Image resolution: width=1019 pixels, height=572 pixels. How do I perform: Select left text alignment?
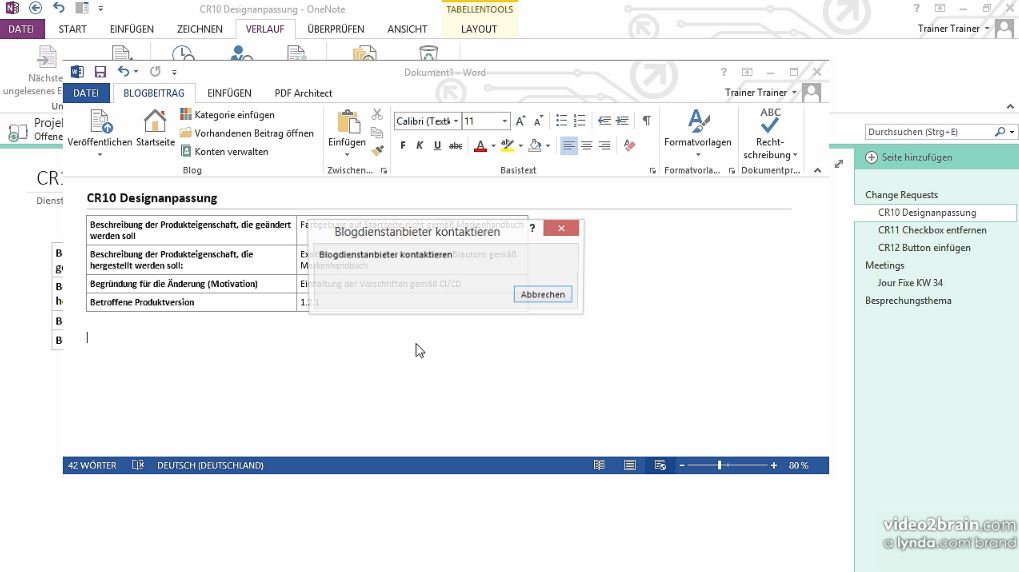(569, 146)
